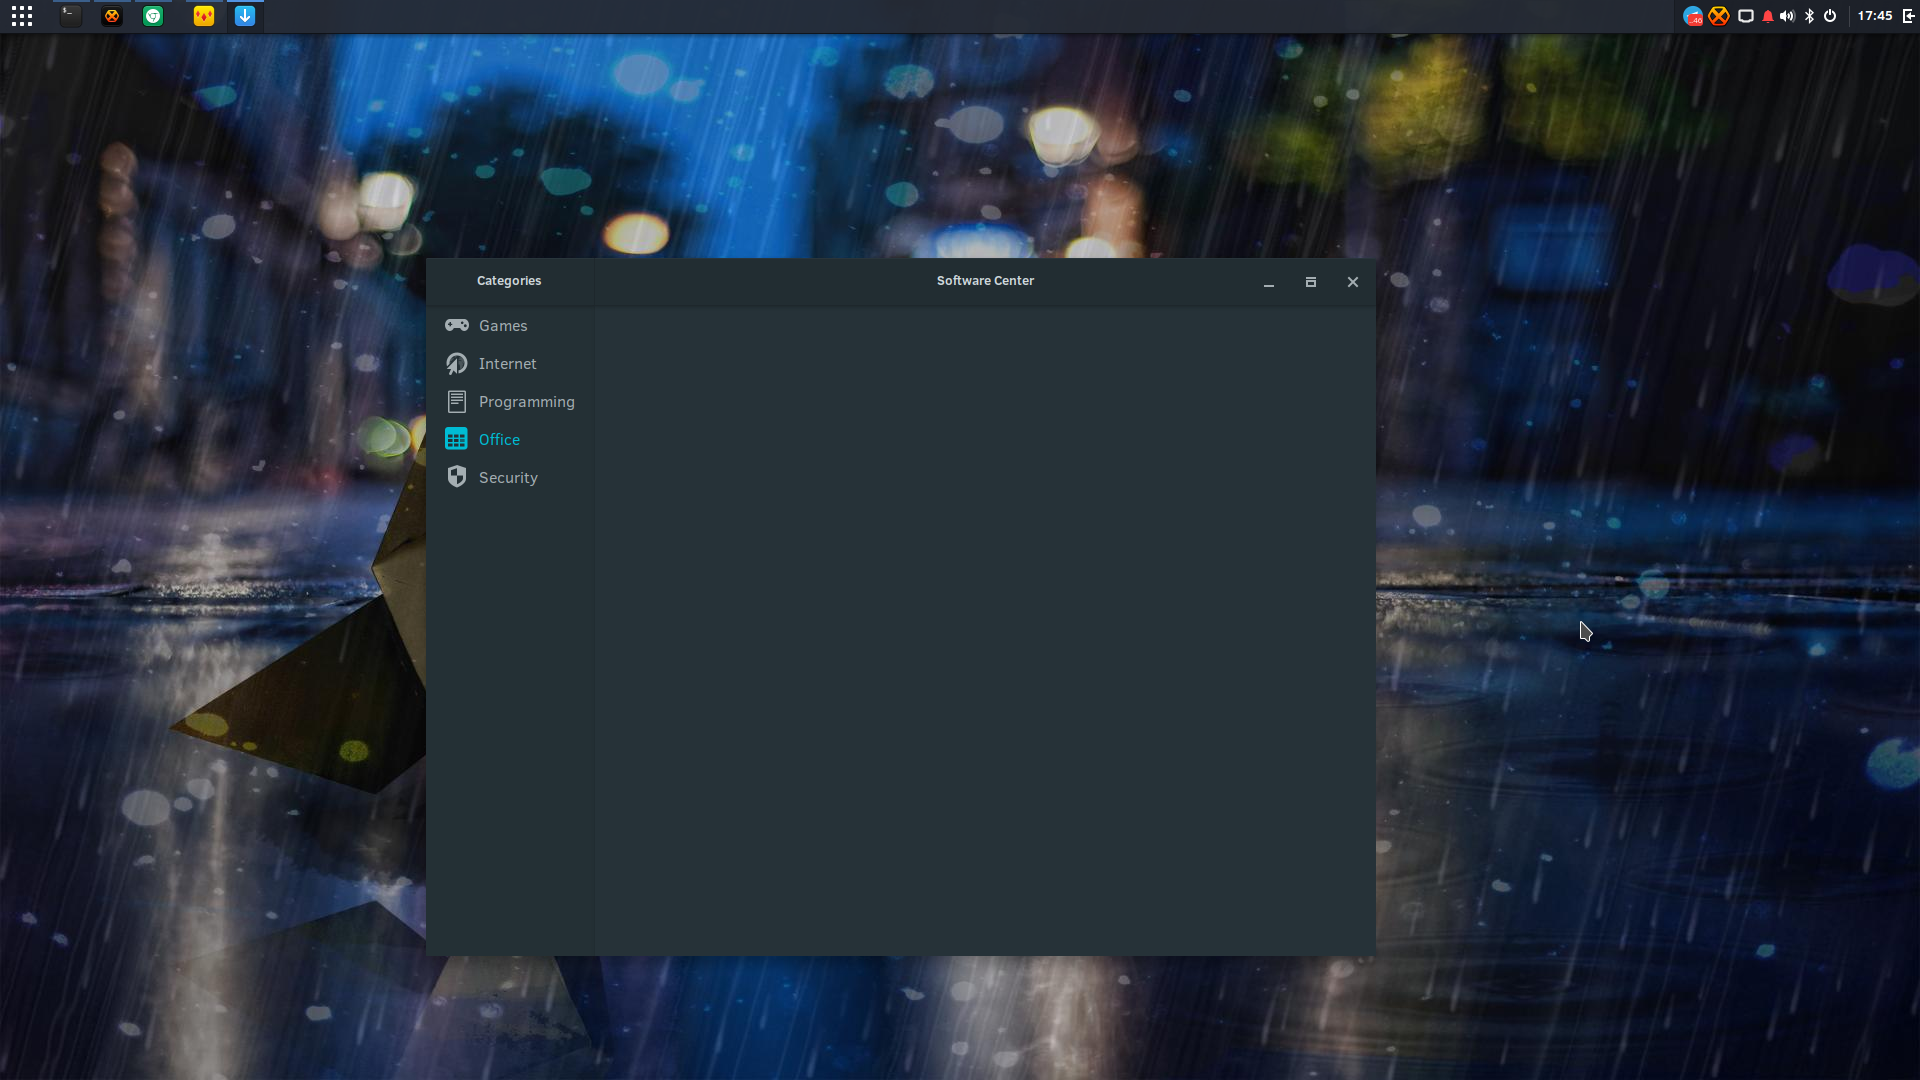Screen dimensions: 1920x1080
Task: Click the power icon in the tray
Action: click(1830, 16)
